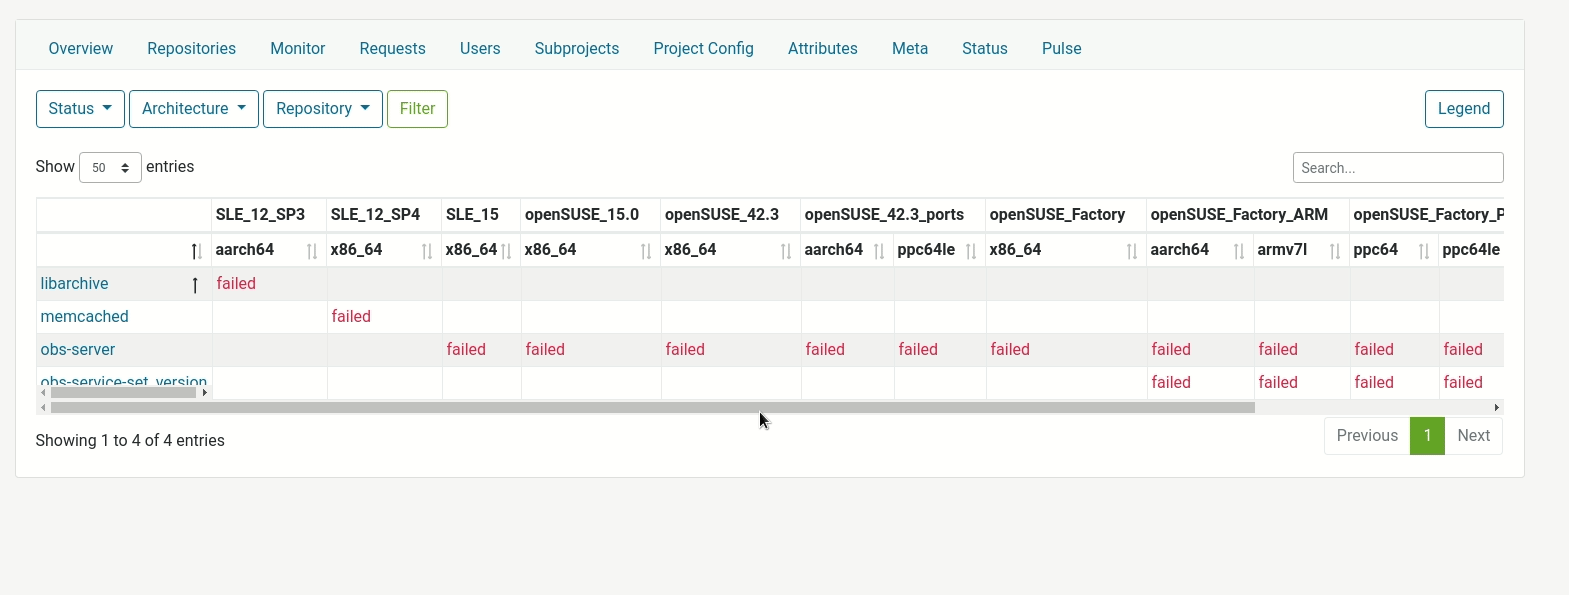Sort the openSUSE_15.0 x86_64 column
Screen dimensions: 1569x595
coord(646,251)
